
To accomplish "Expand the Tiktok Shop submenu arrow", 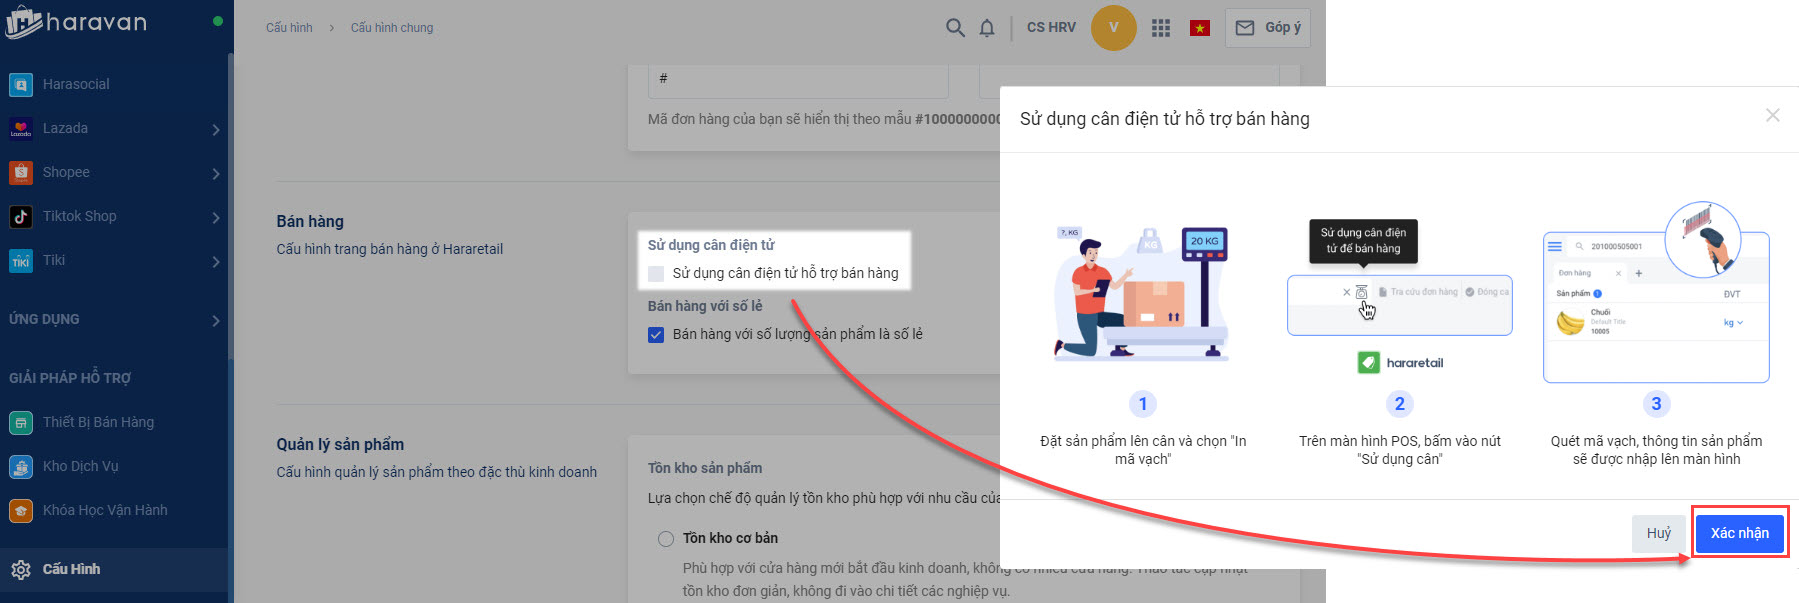I will 216,217.
